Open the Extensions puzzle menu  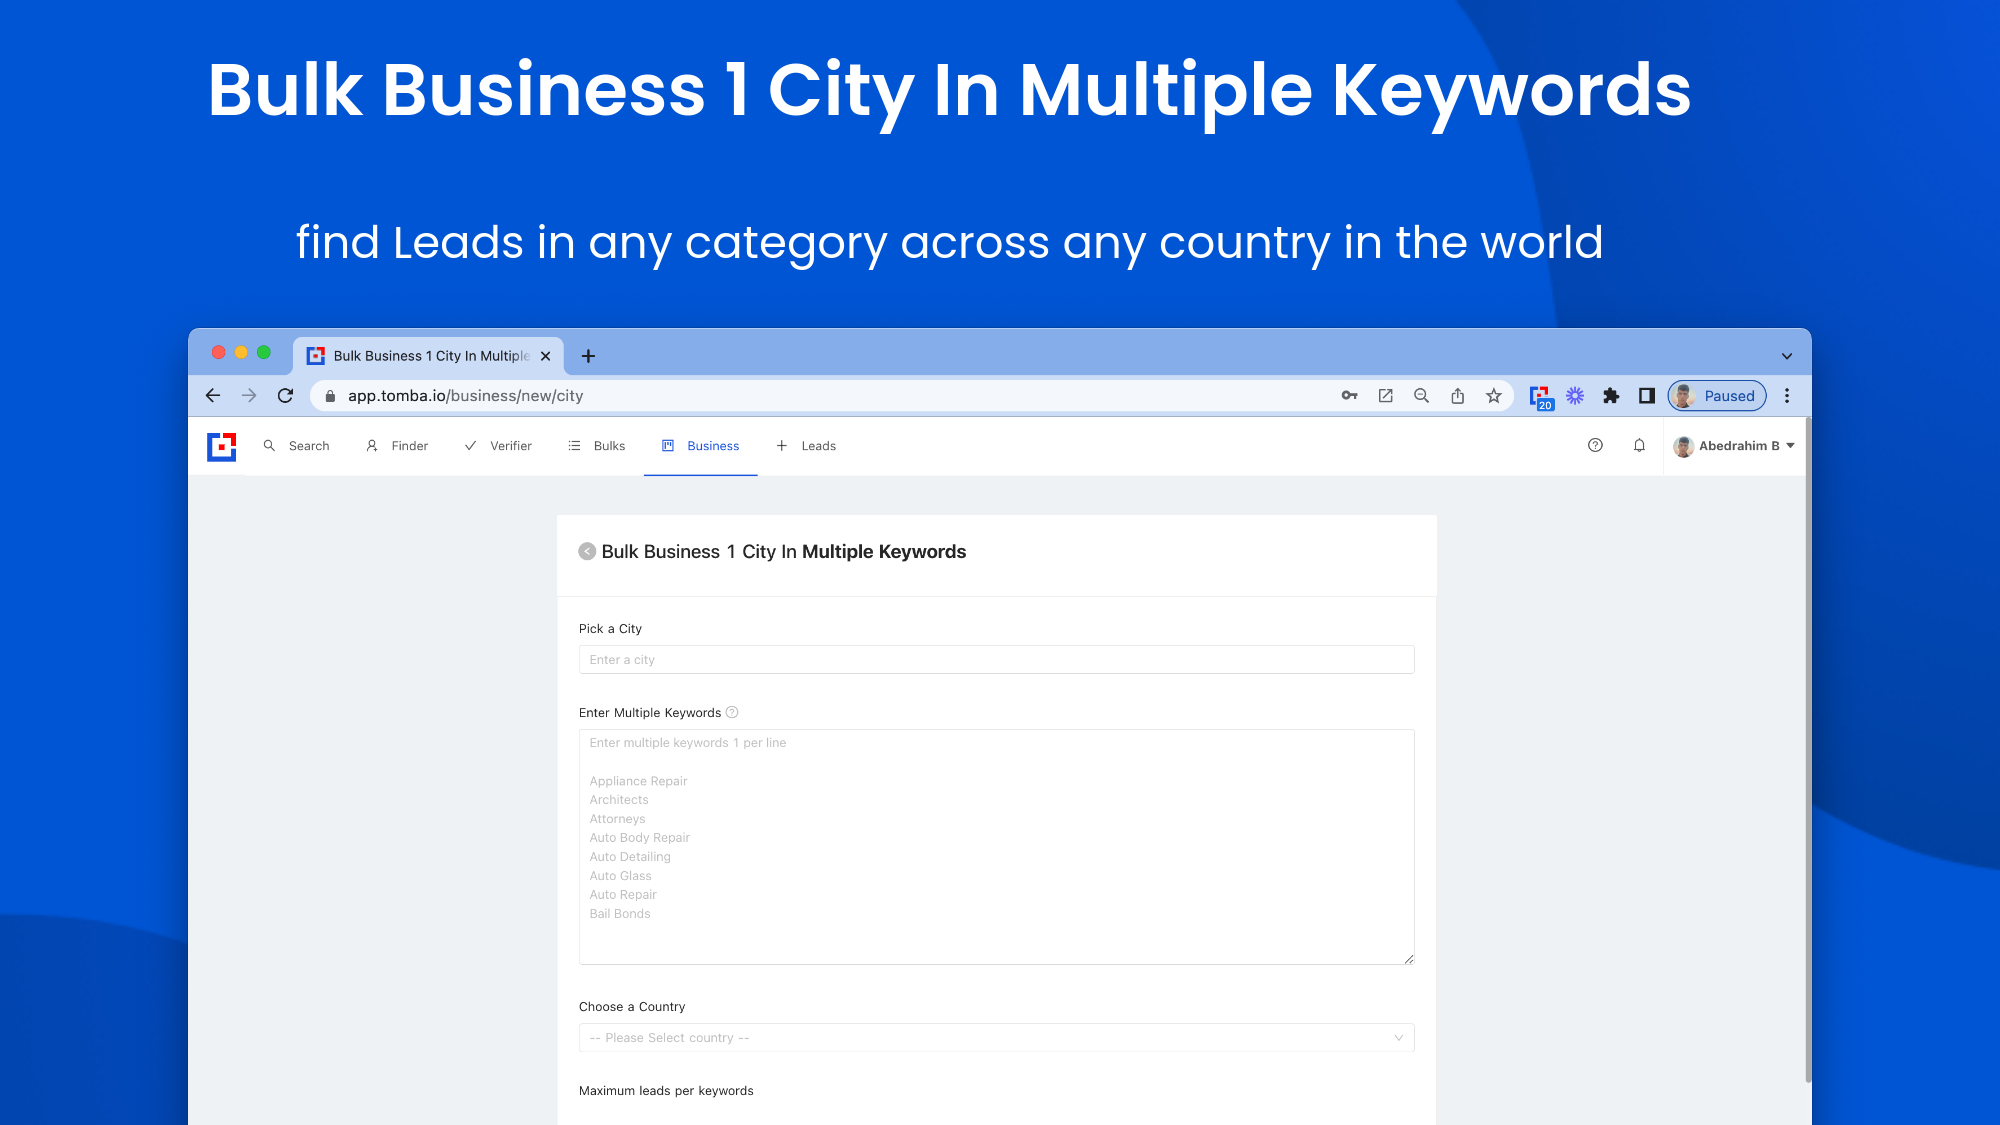1611,396
